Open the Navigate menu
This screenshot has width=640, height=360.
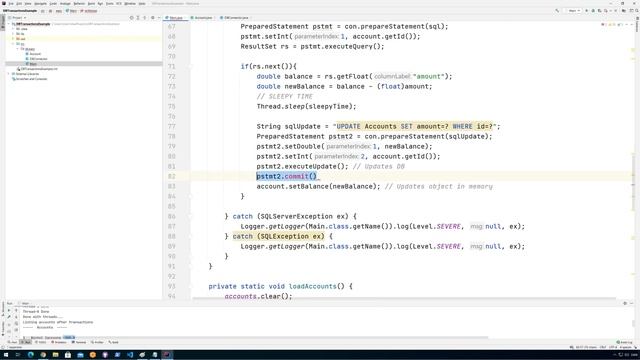40,4
